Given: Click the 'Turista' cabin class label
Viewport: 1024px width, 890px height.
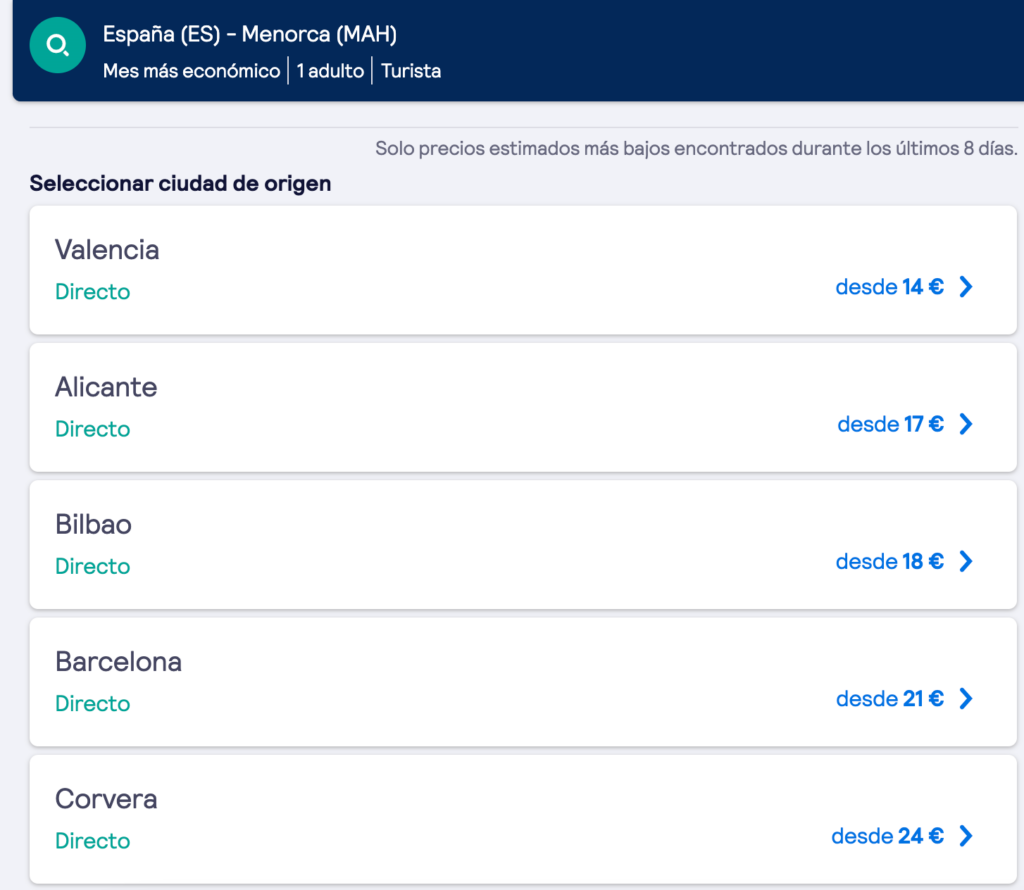Looking at the screenshot, I should tap(411, 71).
